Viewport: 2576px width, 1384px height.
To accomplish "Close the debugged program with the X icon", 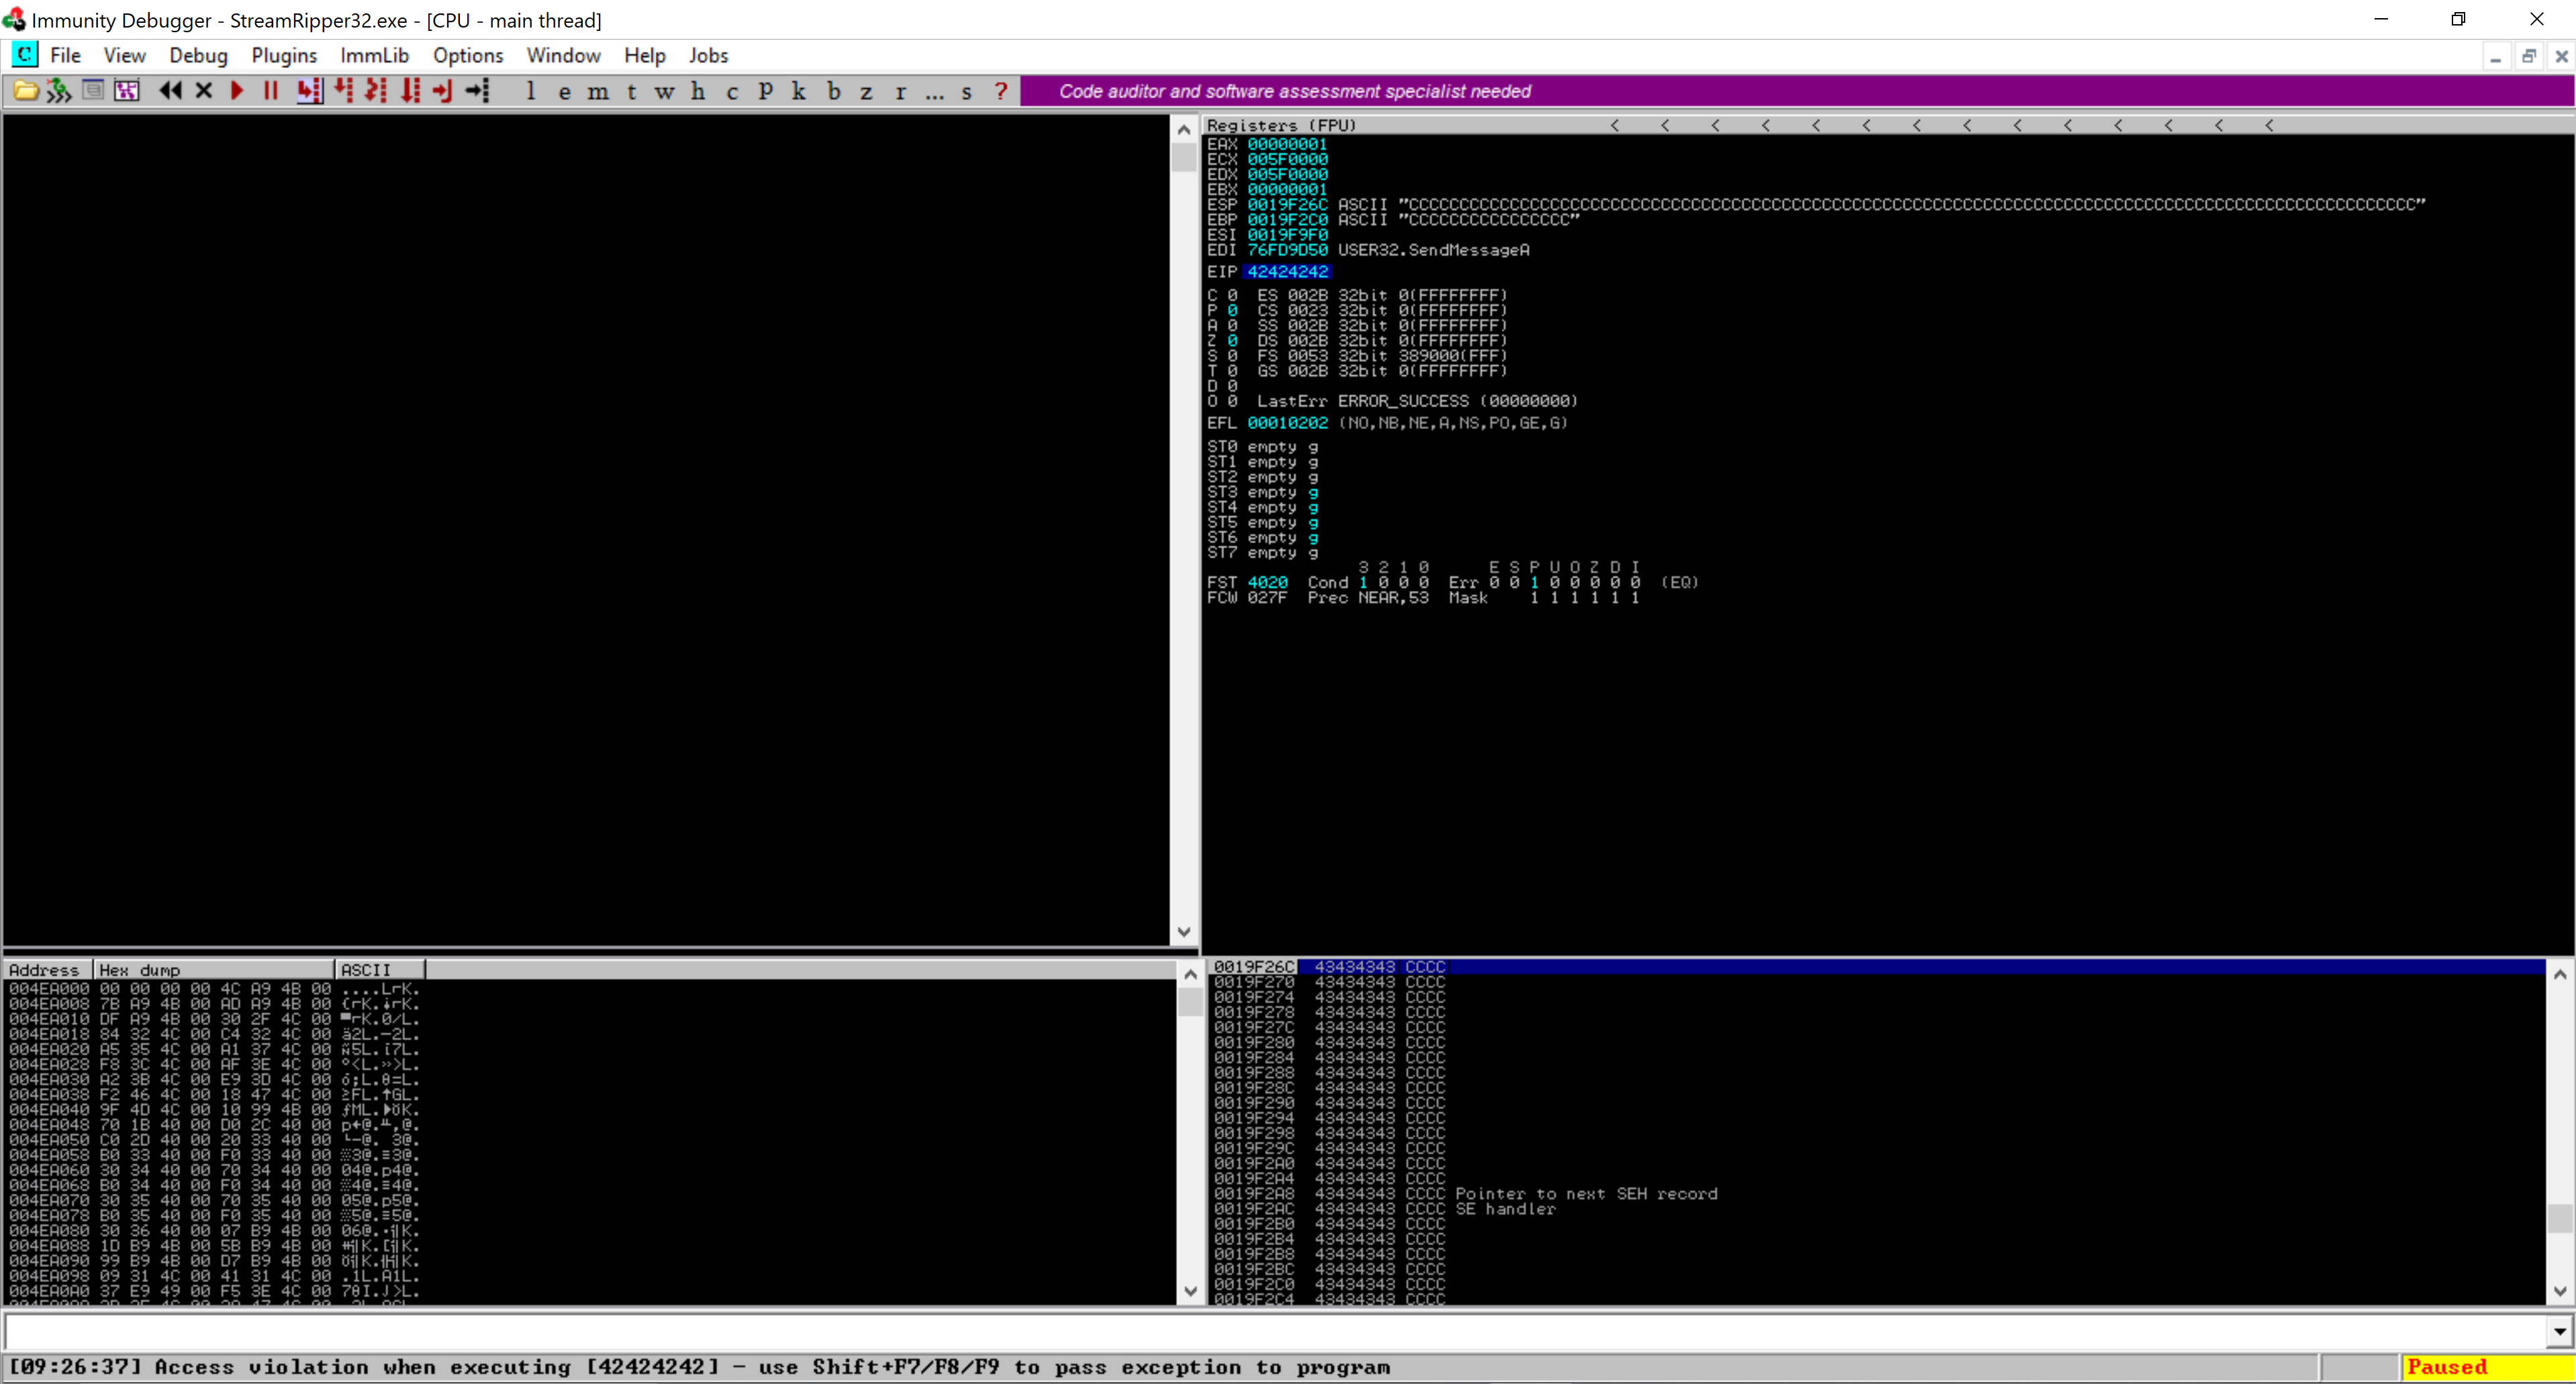I will 204,91.
